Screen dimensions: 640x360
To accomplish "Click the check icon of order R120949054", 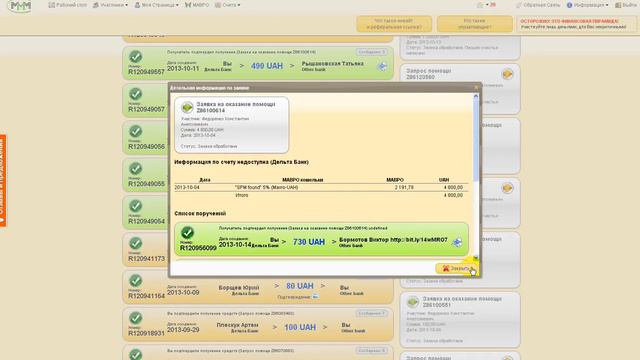I will coord(136,206).
